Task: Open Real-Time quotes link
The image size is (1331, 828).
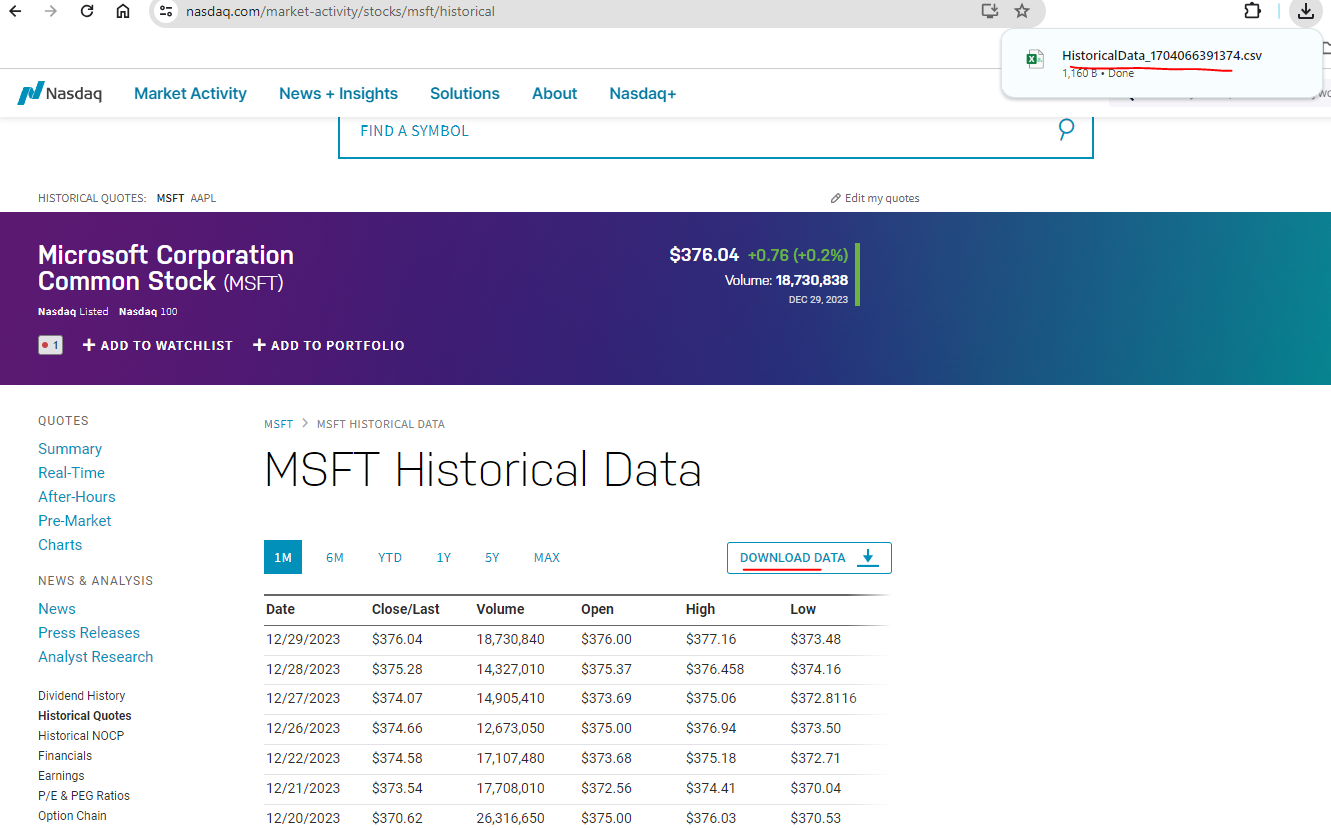Action: click(x=71, y=473)
